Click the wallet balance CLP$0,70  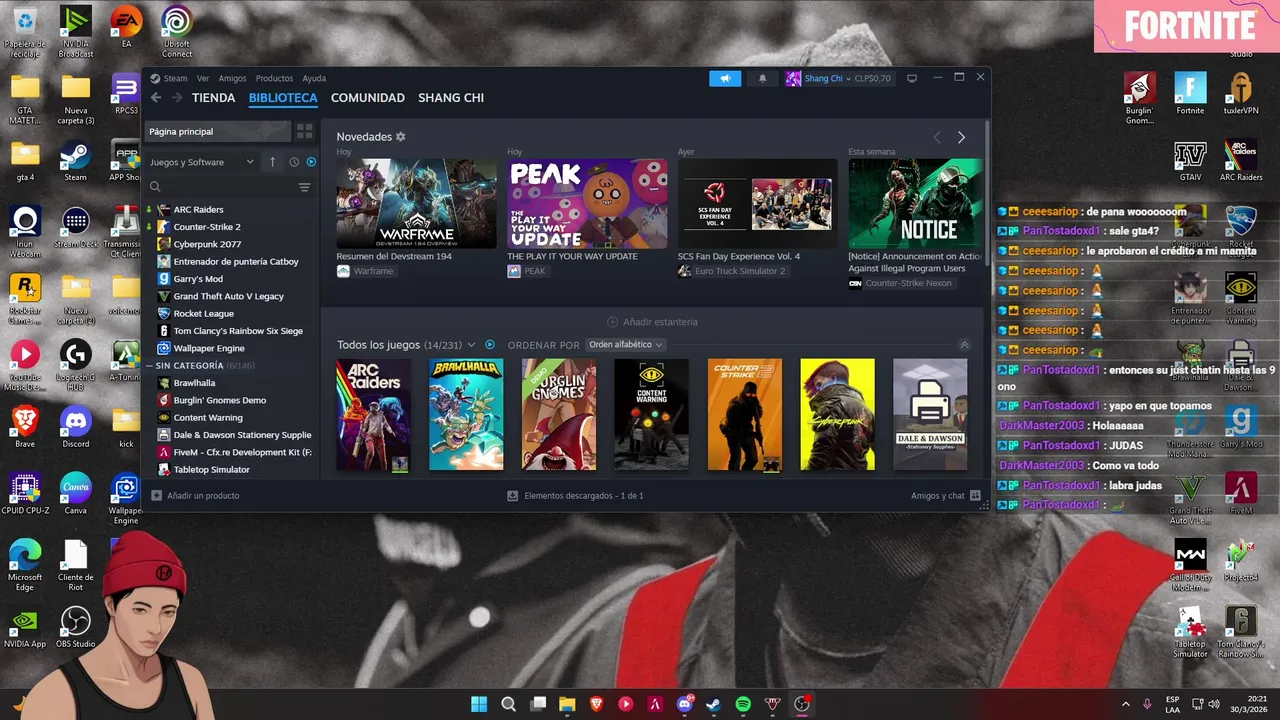point(872,78)
